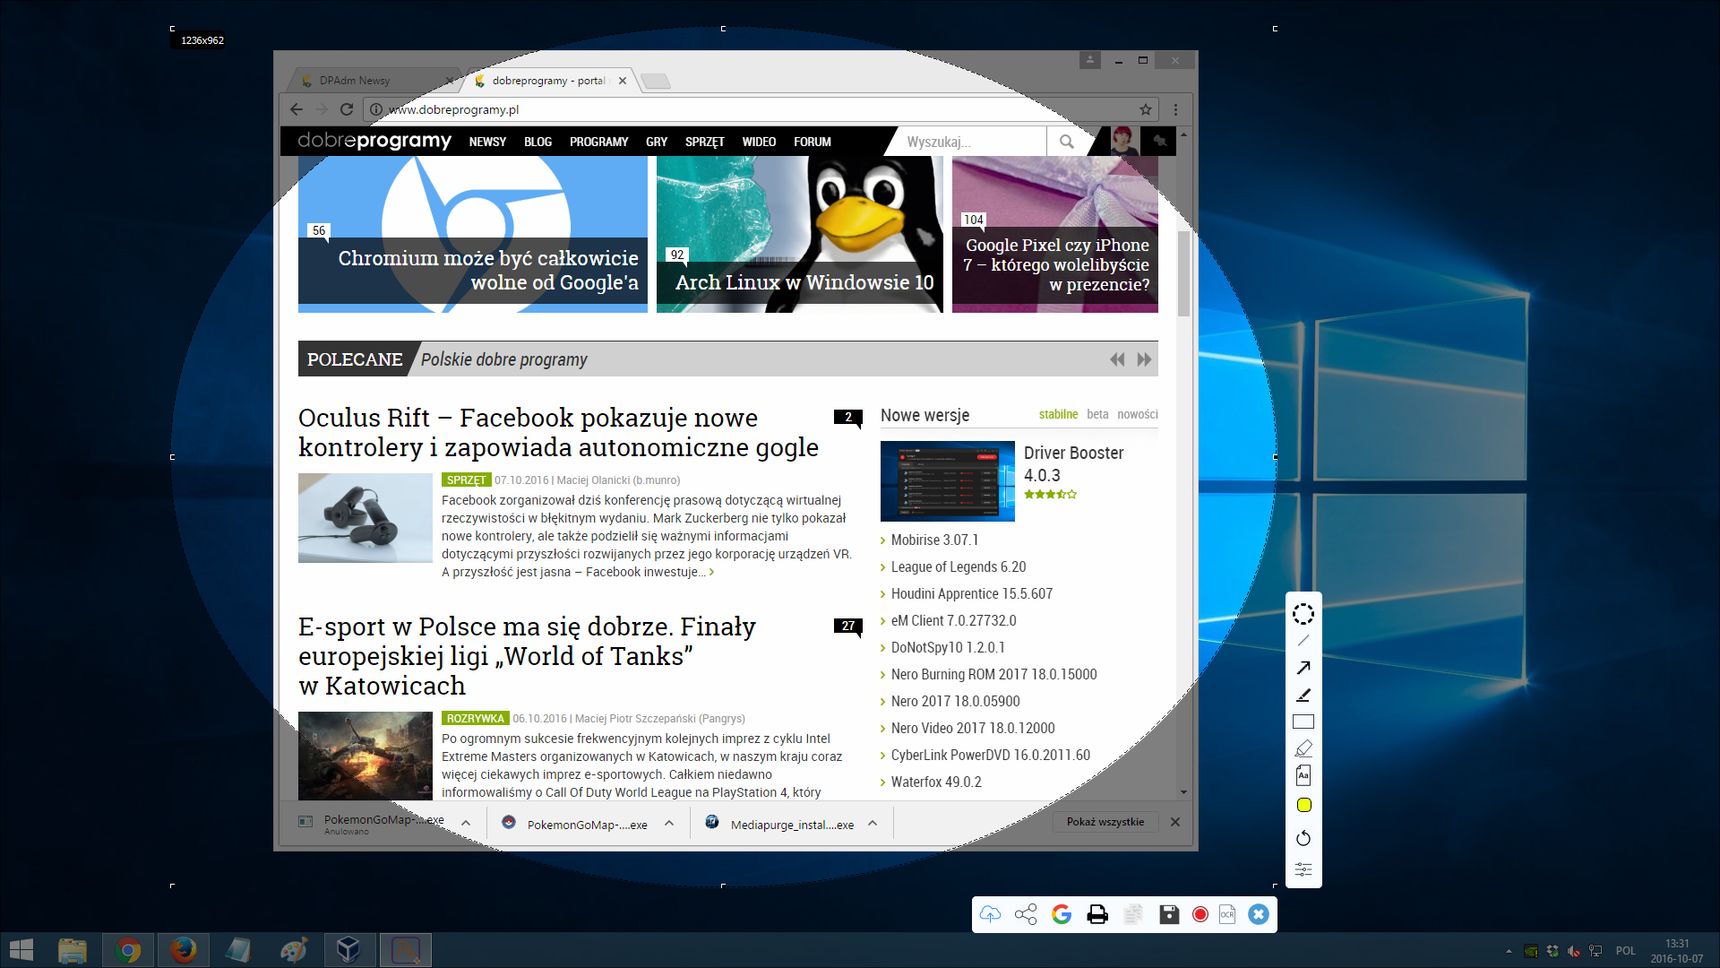This screenshot has height=968, width=1720.
Task: Open the yellow annotation color swatch
Action: tap(1304, 805)
